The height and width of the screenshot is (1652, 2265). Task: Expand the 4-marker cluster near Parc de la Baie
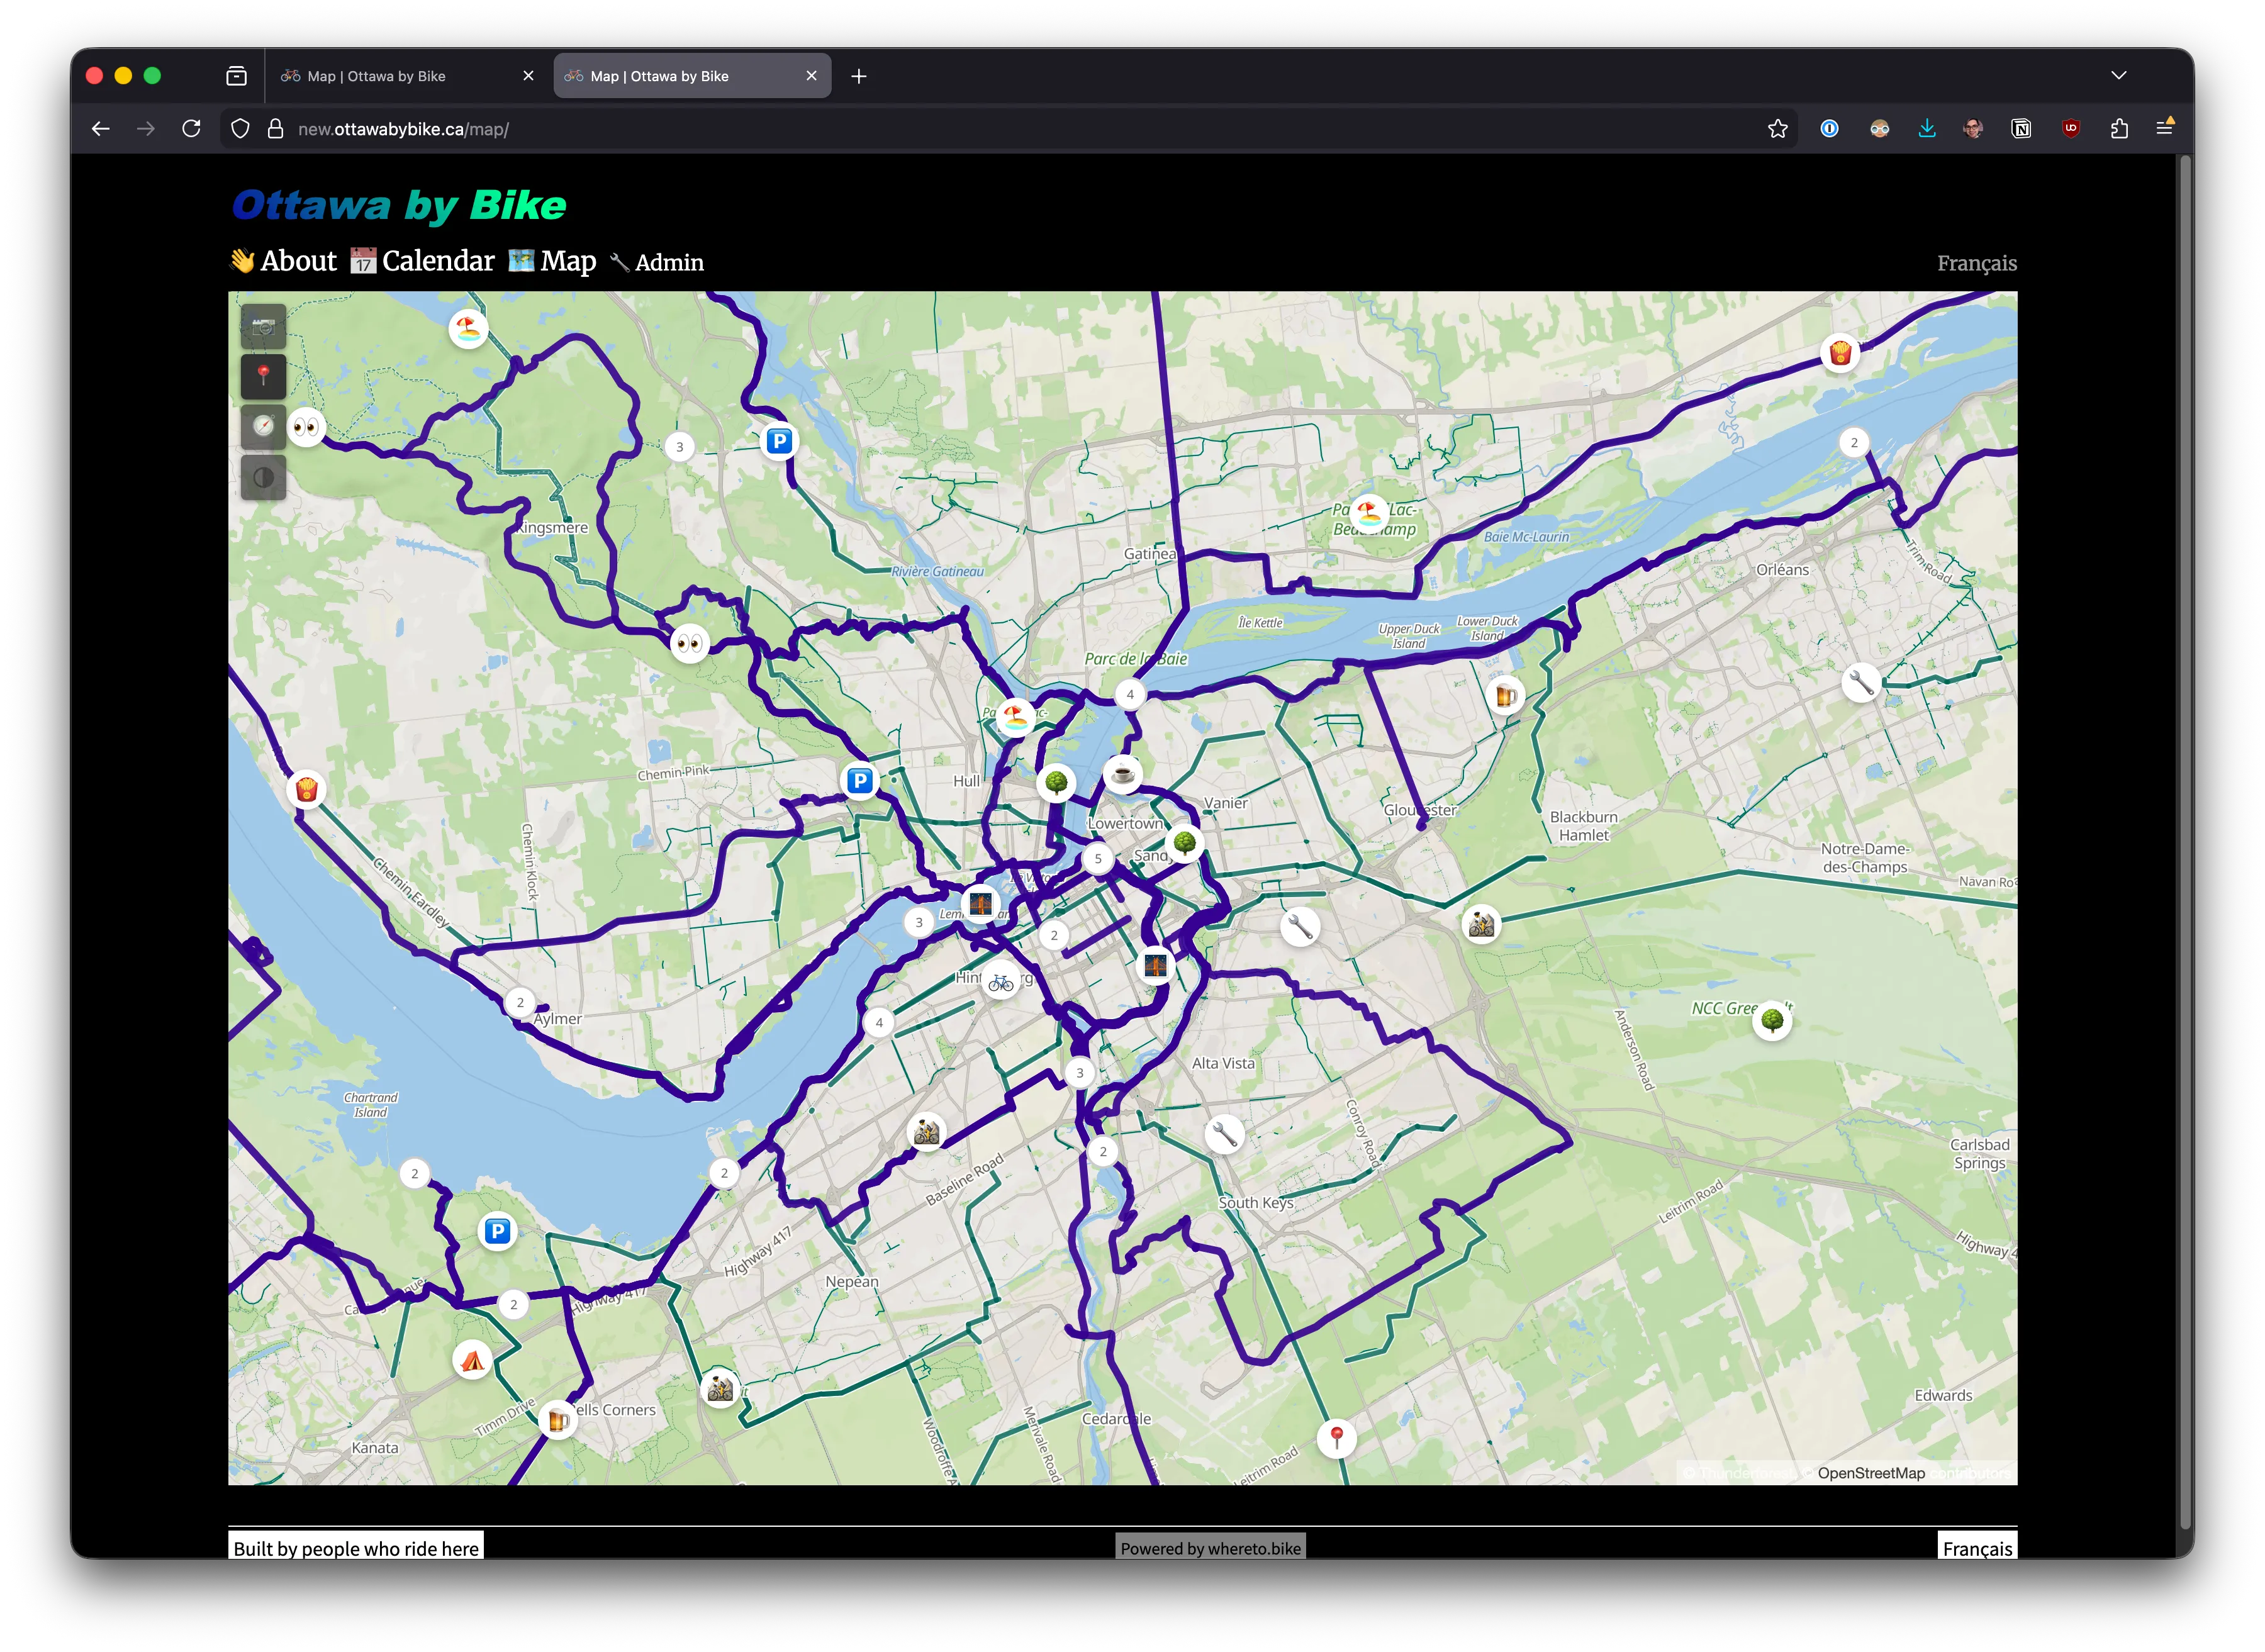[x=1130, y=693]
